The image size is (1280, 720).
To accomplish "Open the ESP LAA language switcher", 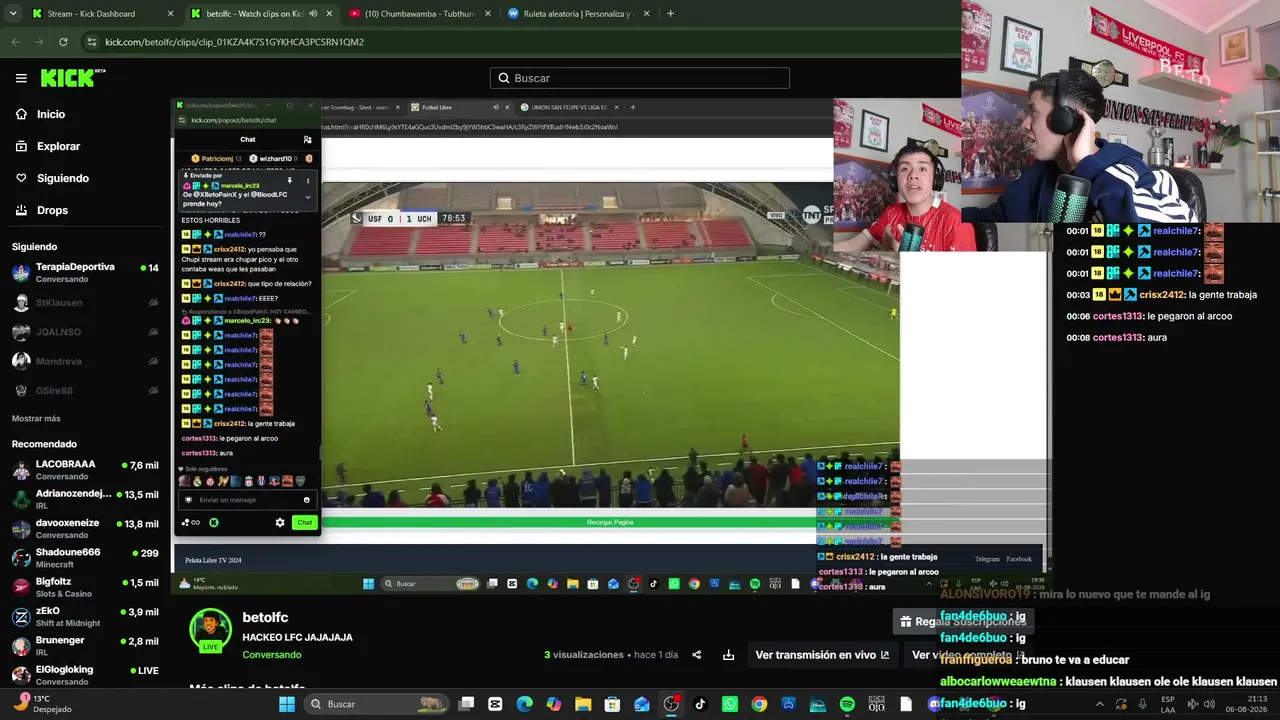I will click(1168, 704).
